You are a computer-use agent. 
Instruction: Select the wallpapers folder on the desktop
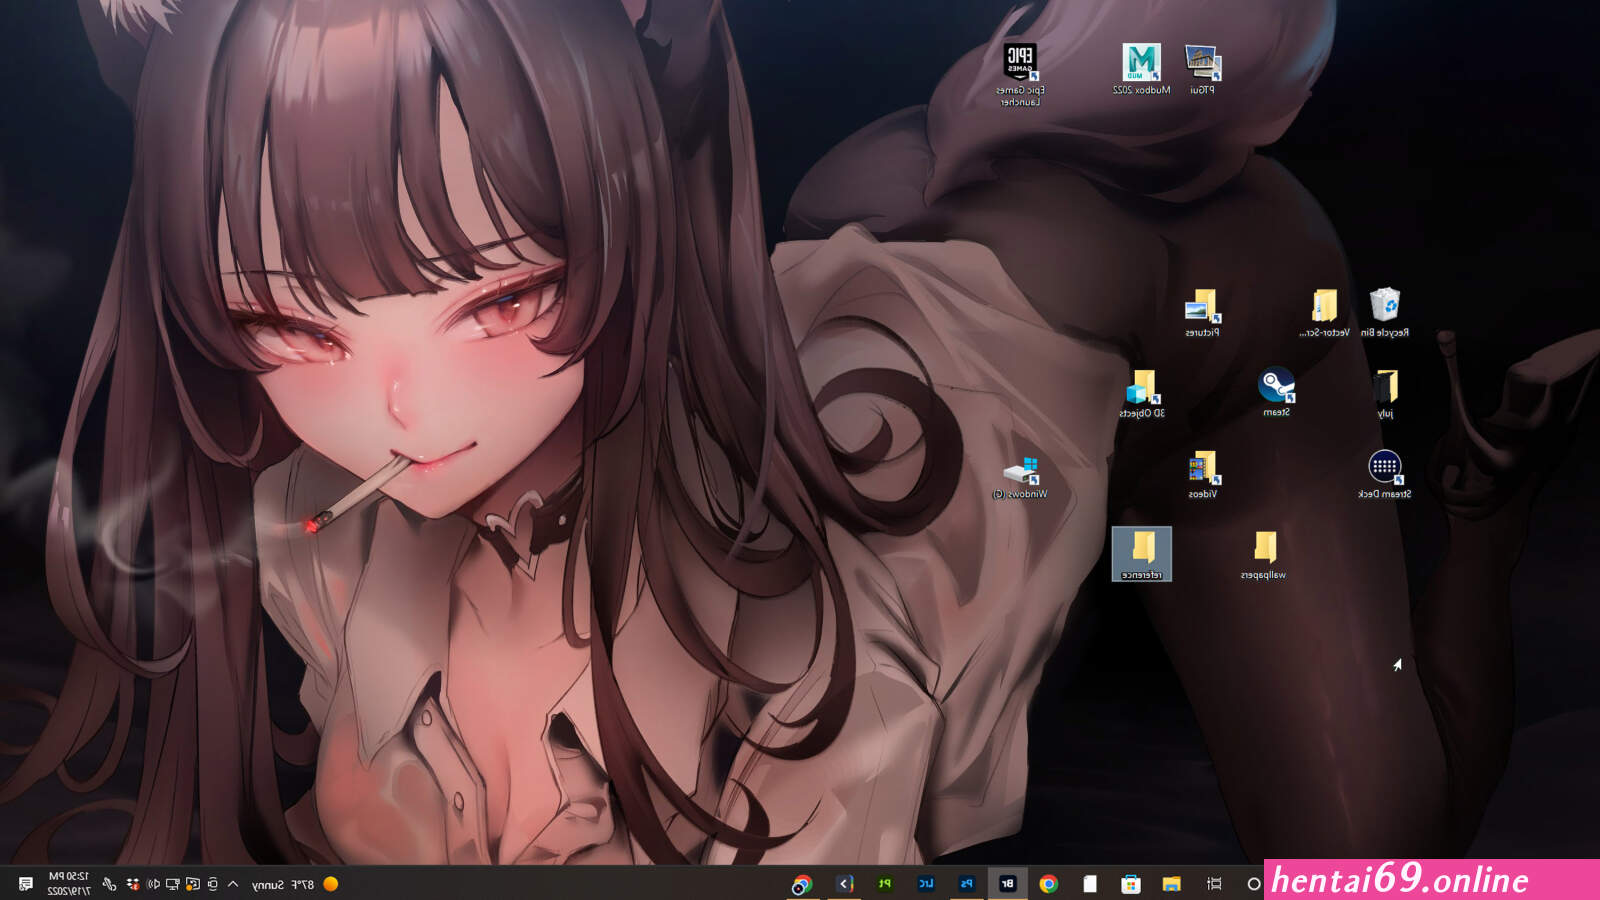point(1264,556)
